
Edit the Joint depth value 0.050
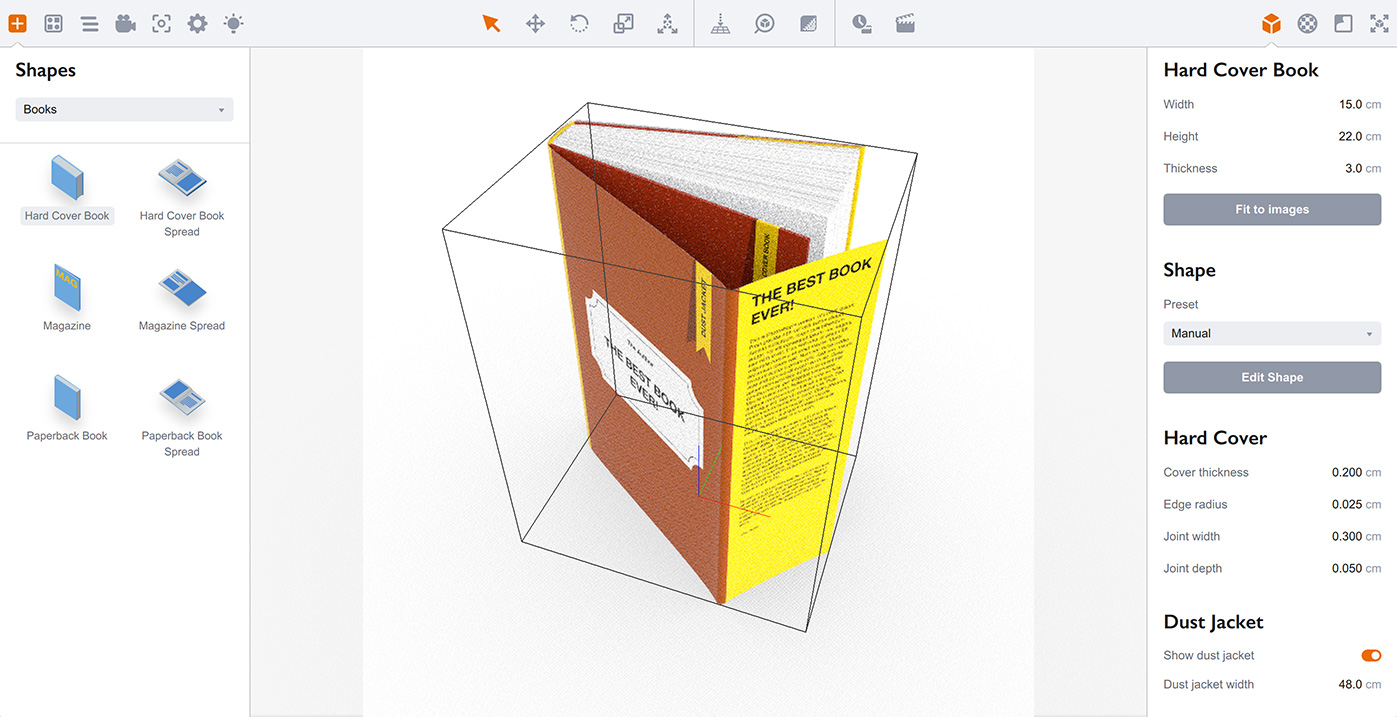(1347, 569)
